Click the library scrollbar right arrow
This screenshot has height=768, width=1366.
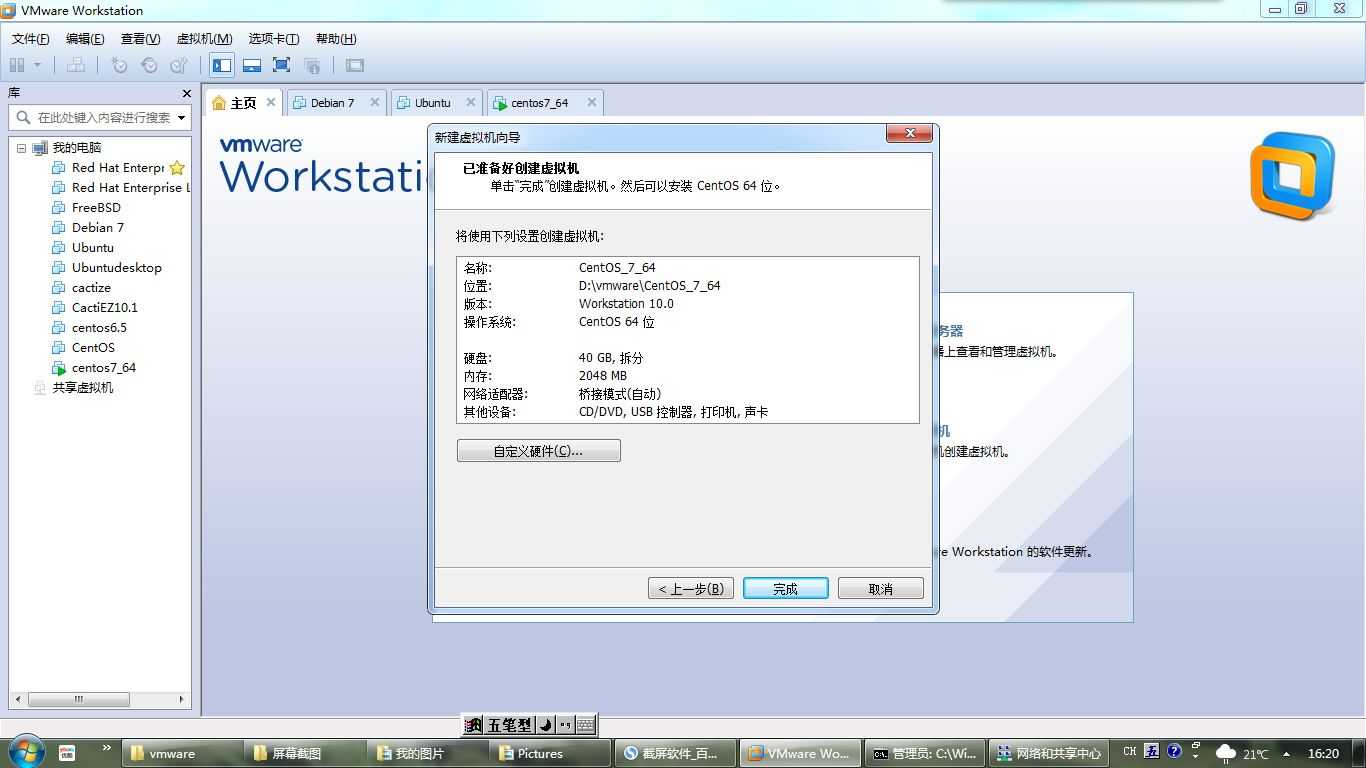click(181, 699)
